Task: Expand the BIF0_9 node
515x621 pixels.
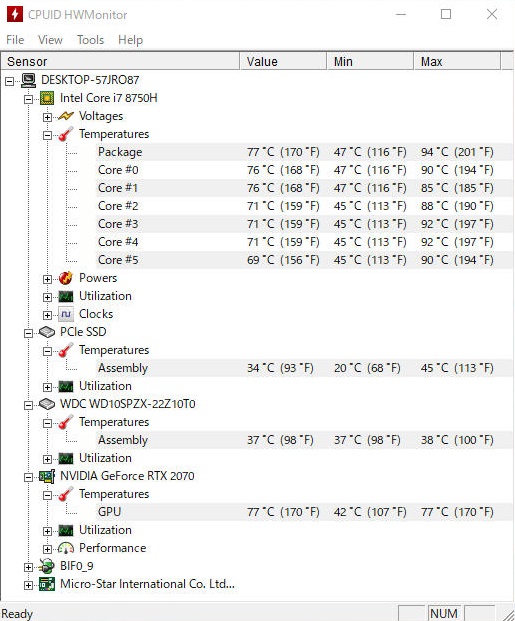Action: click(28, 567)
